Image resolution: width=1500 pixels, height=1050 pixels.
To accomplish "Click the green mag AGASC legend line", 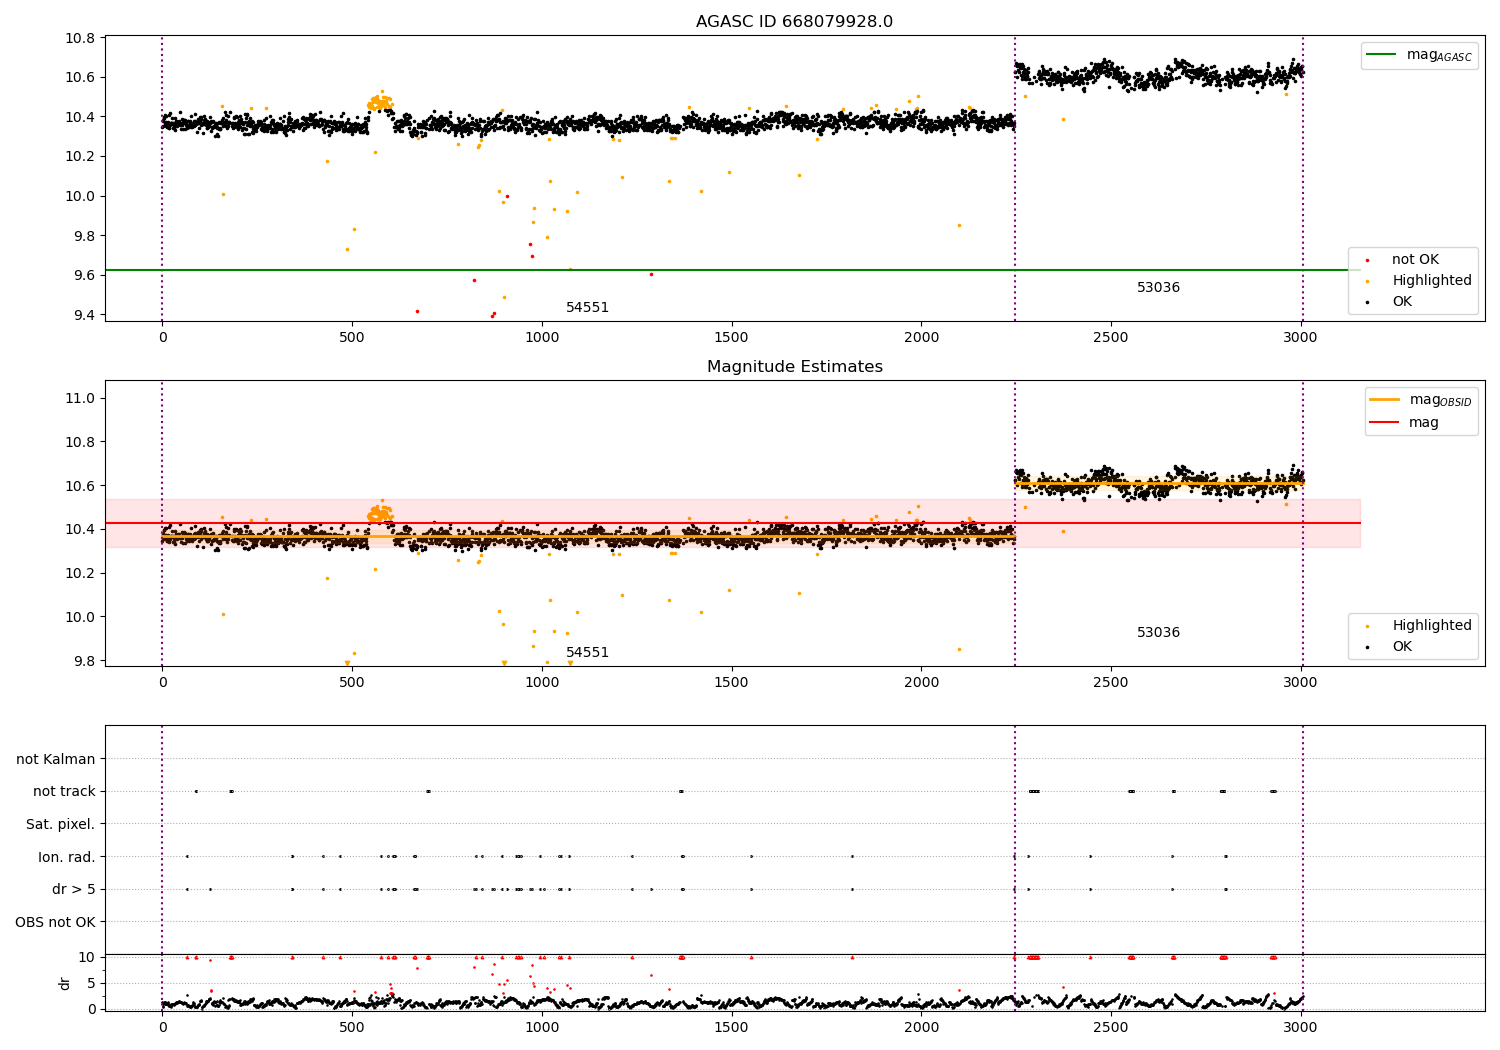I will [1383, 55].
